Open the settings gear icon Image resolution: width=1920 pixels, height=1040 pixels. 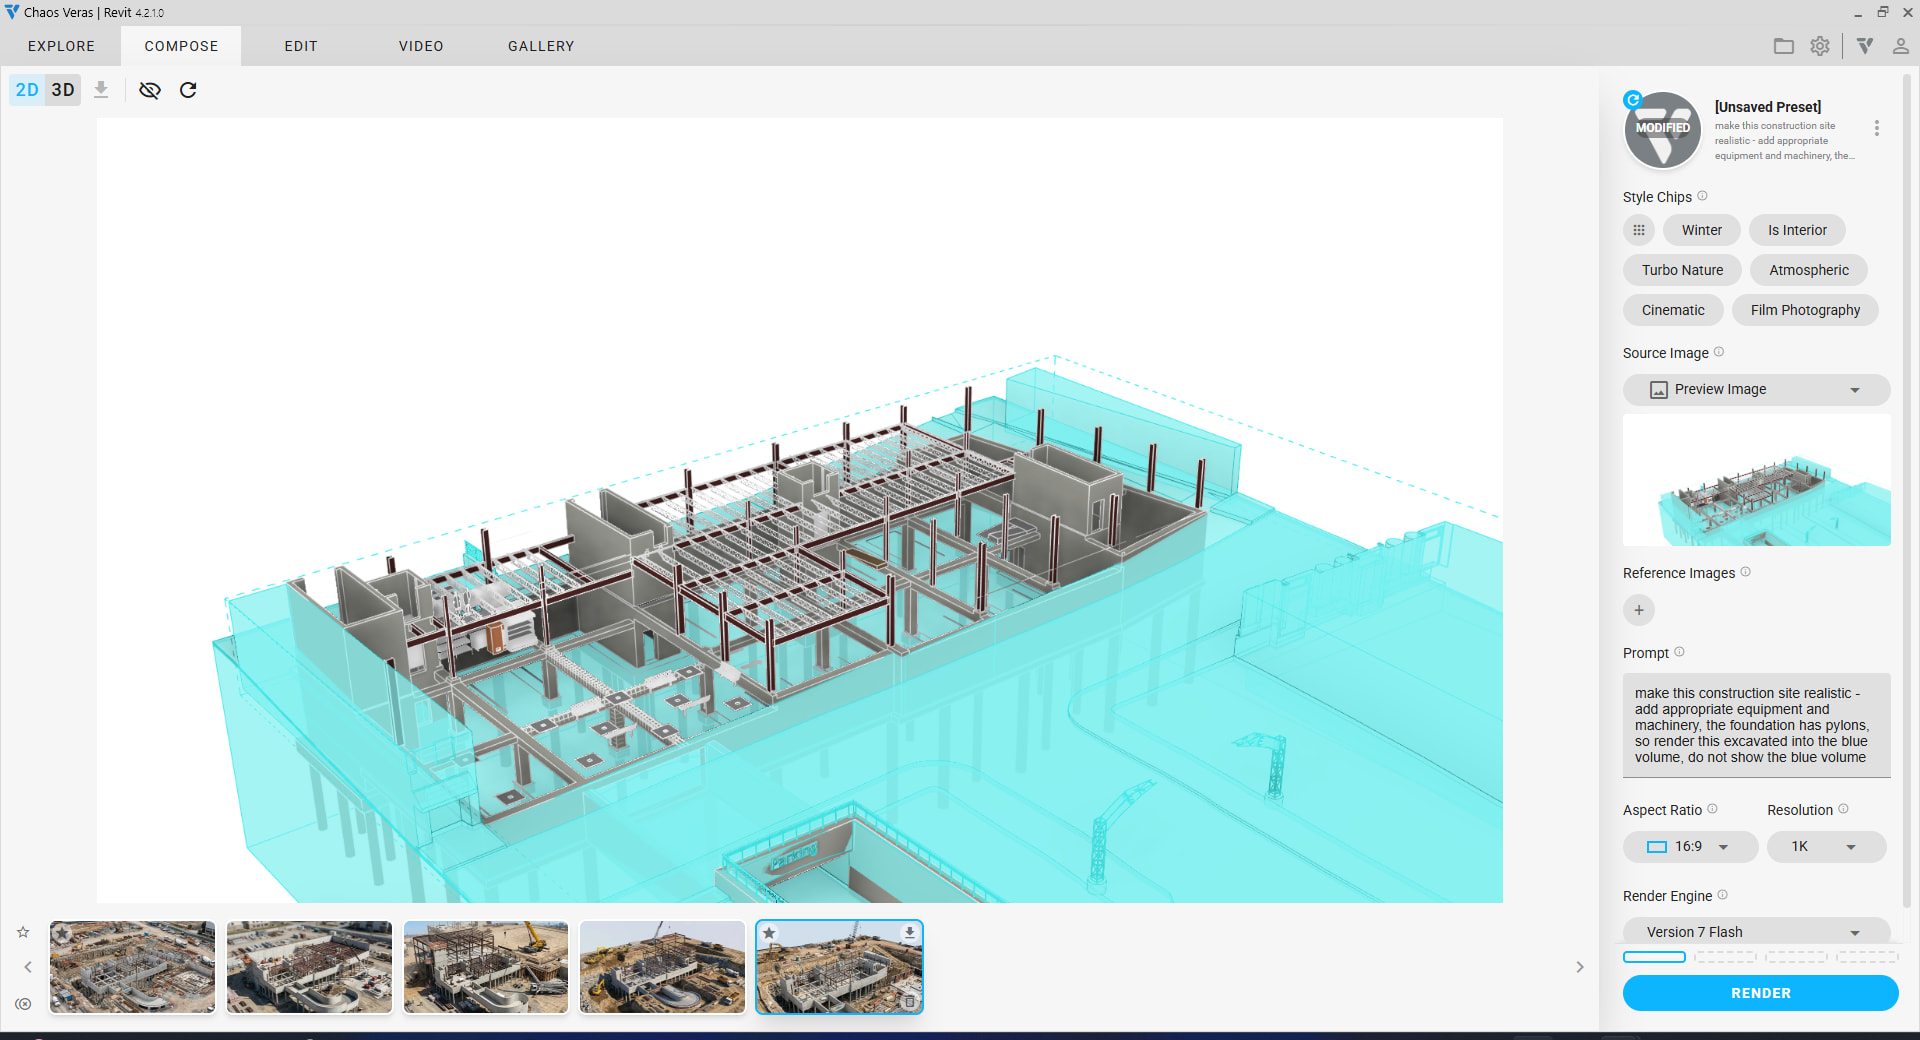click(1820, 46)
